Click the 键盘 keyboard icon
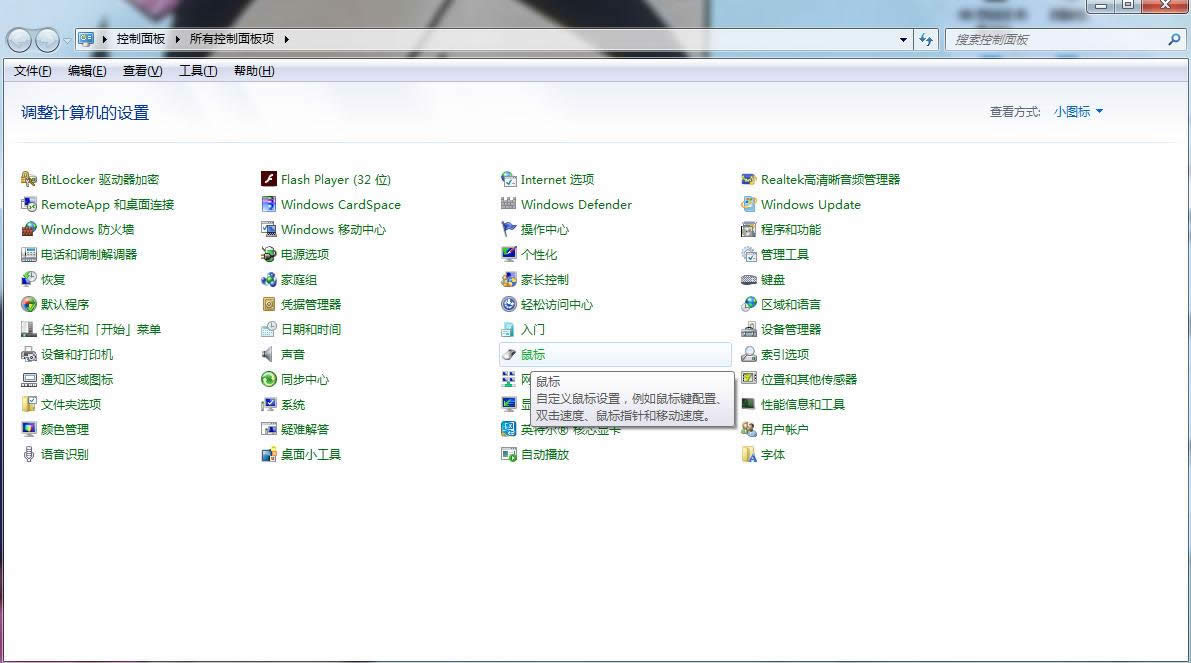 coord(749,280)
